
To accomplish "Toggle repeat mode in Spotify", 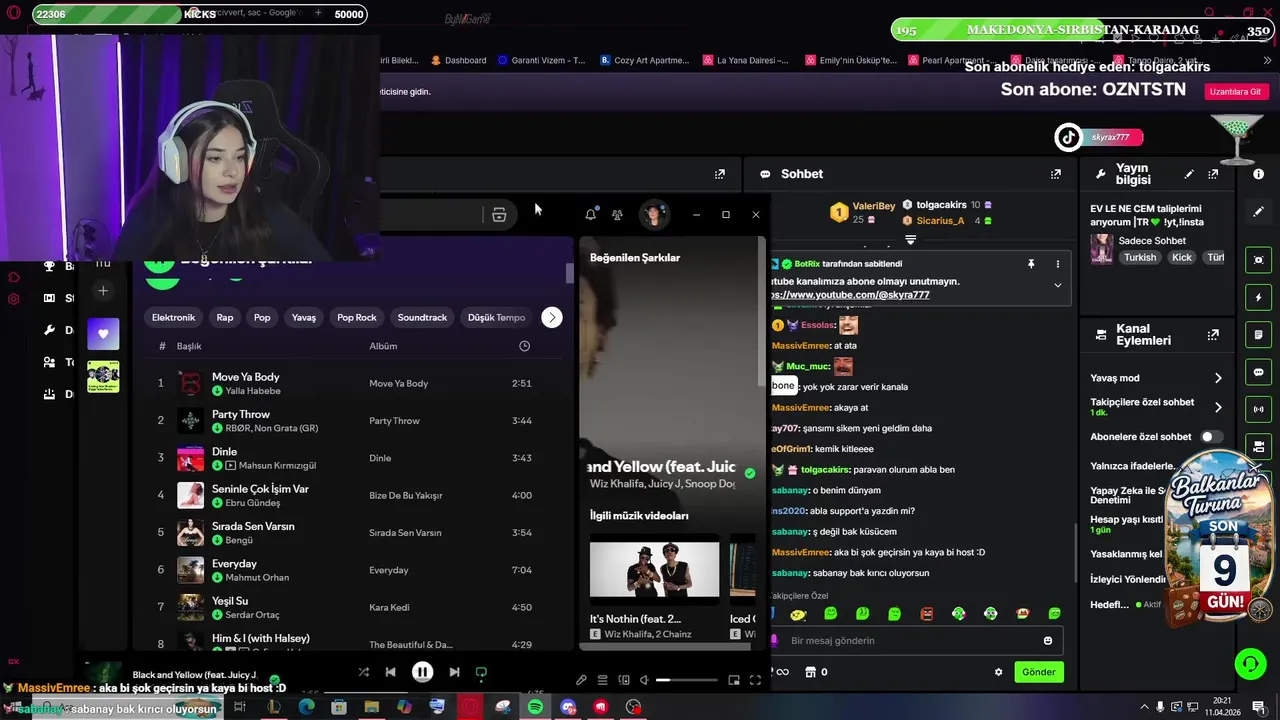I will point(481,673).
